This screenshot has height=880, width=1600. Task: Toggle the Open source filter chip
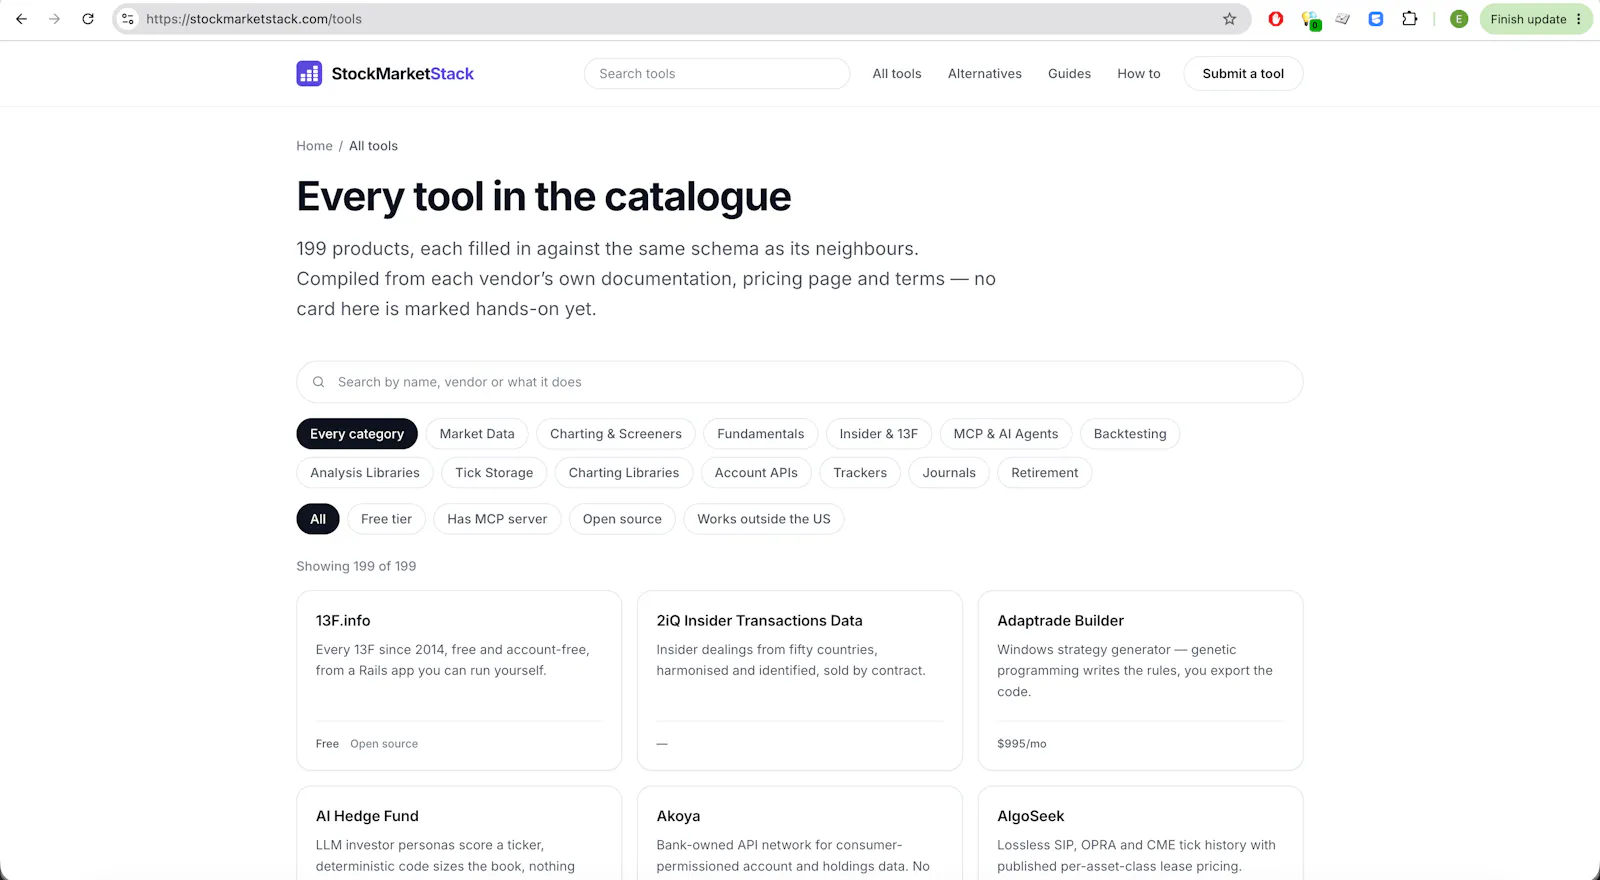coord(622,519)
